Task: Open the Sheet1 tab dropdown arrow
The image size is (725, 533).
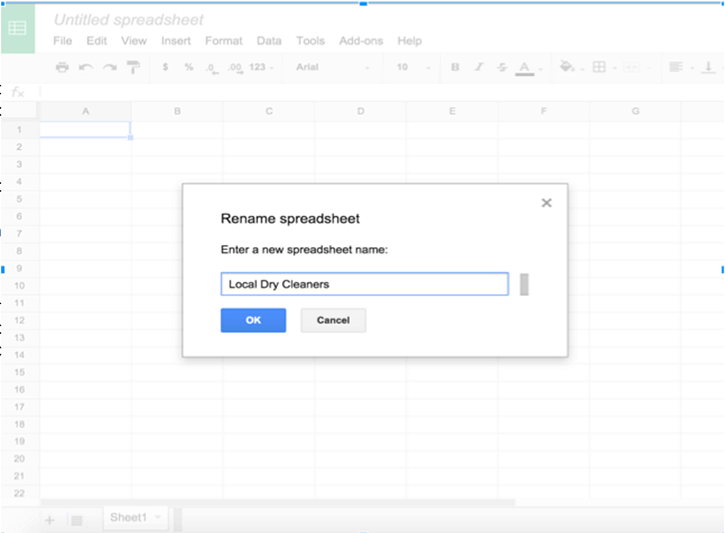Action: click(158, 517)
